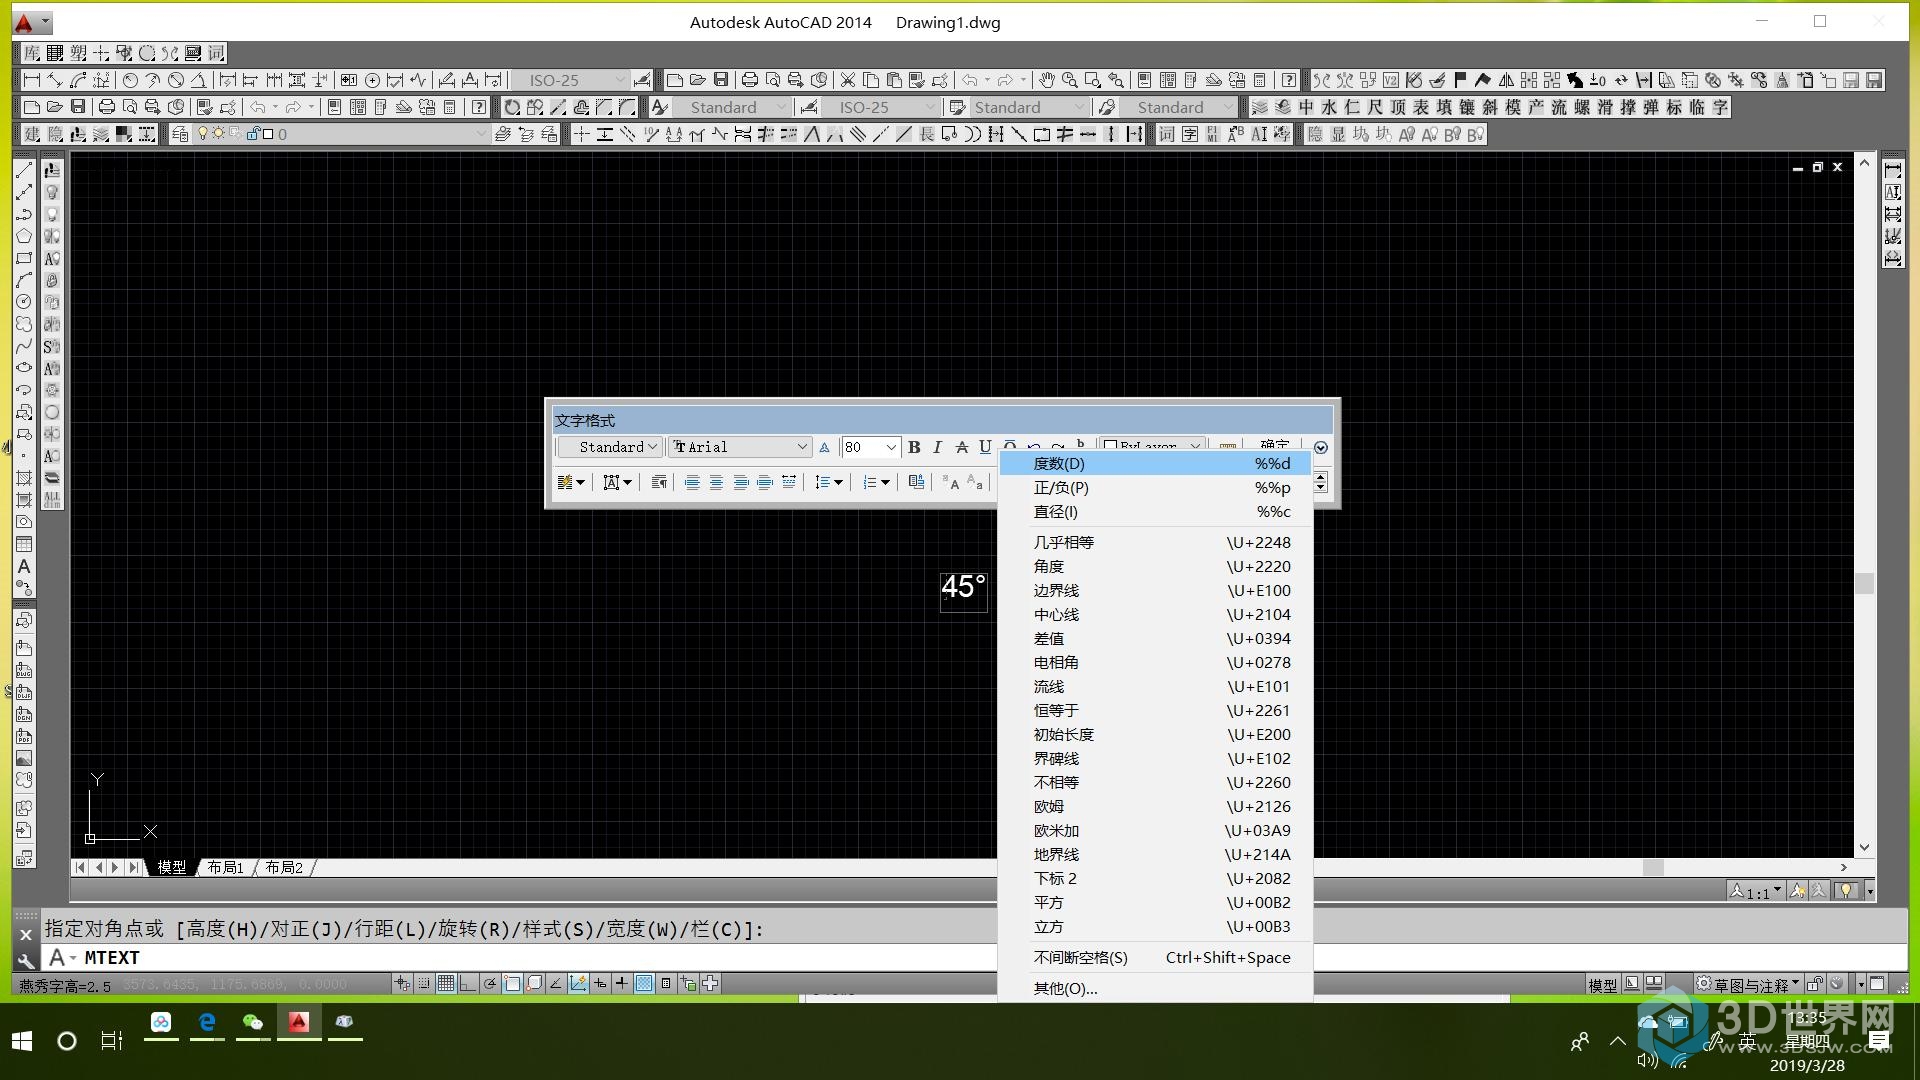Switch to the 布局1 layout tab
Viewport: 1920px width, 1080px height.
[x=225, y=867]
